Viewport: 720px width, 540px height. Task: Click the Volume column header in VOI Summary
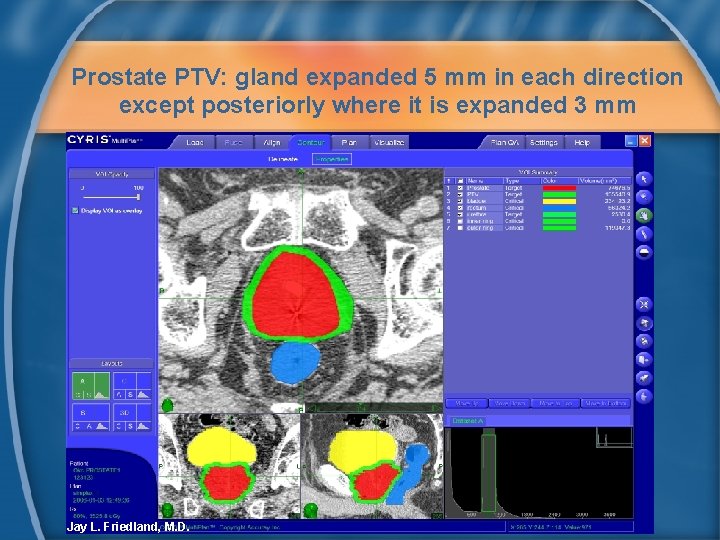[x=605, y=181]
